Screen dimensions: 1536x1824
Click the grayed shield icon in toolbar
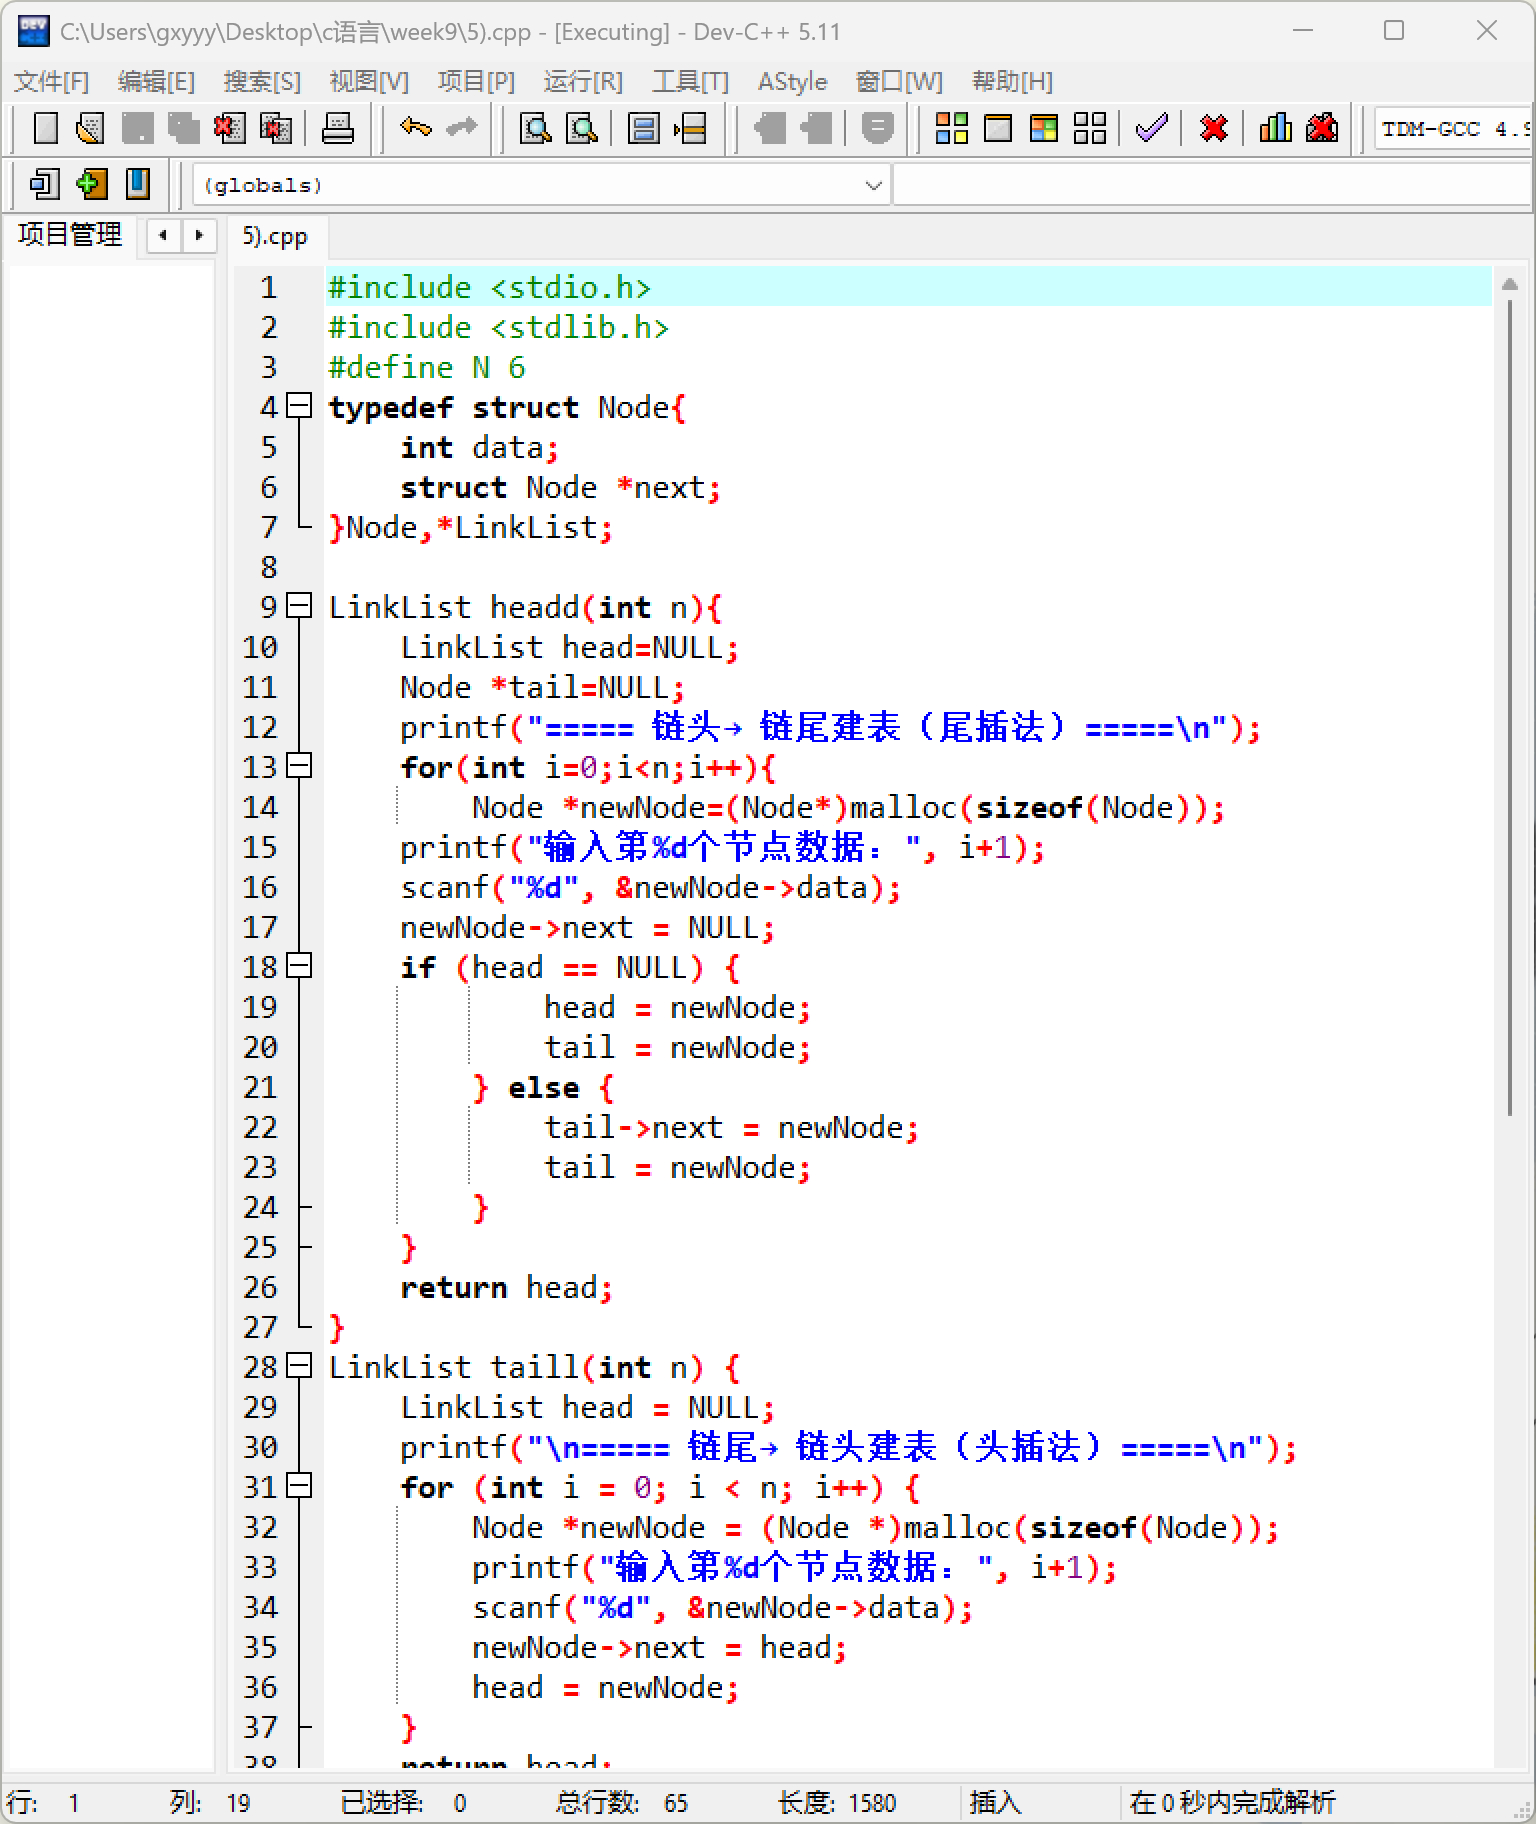coord(877,128)
